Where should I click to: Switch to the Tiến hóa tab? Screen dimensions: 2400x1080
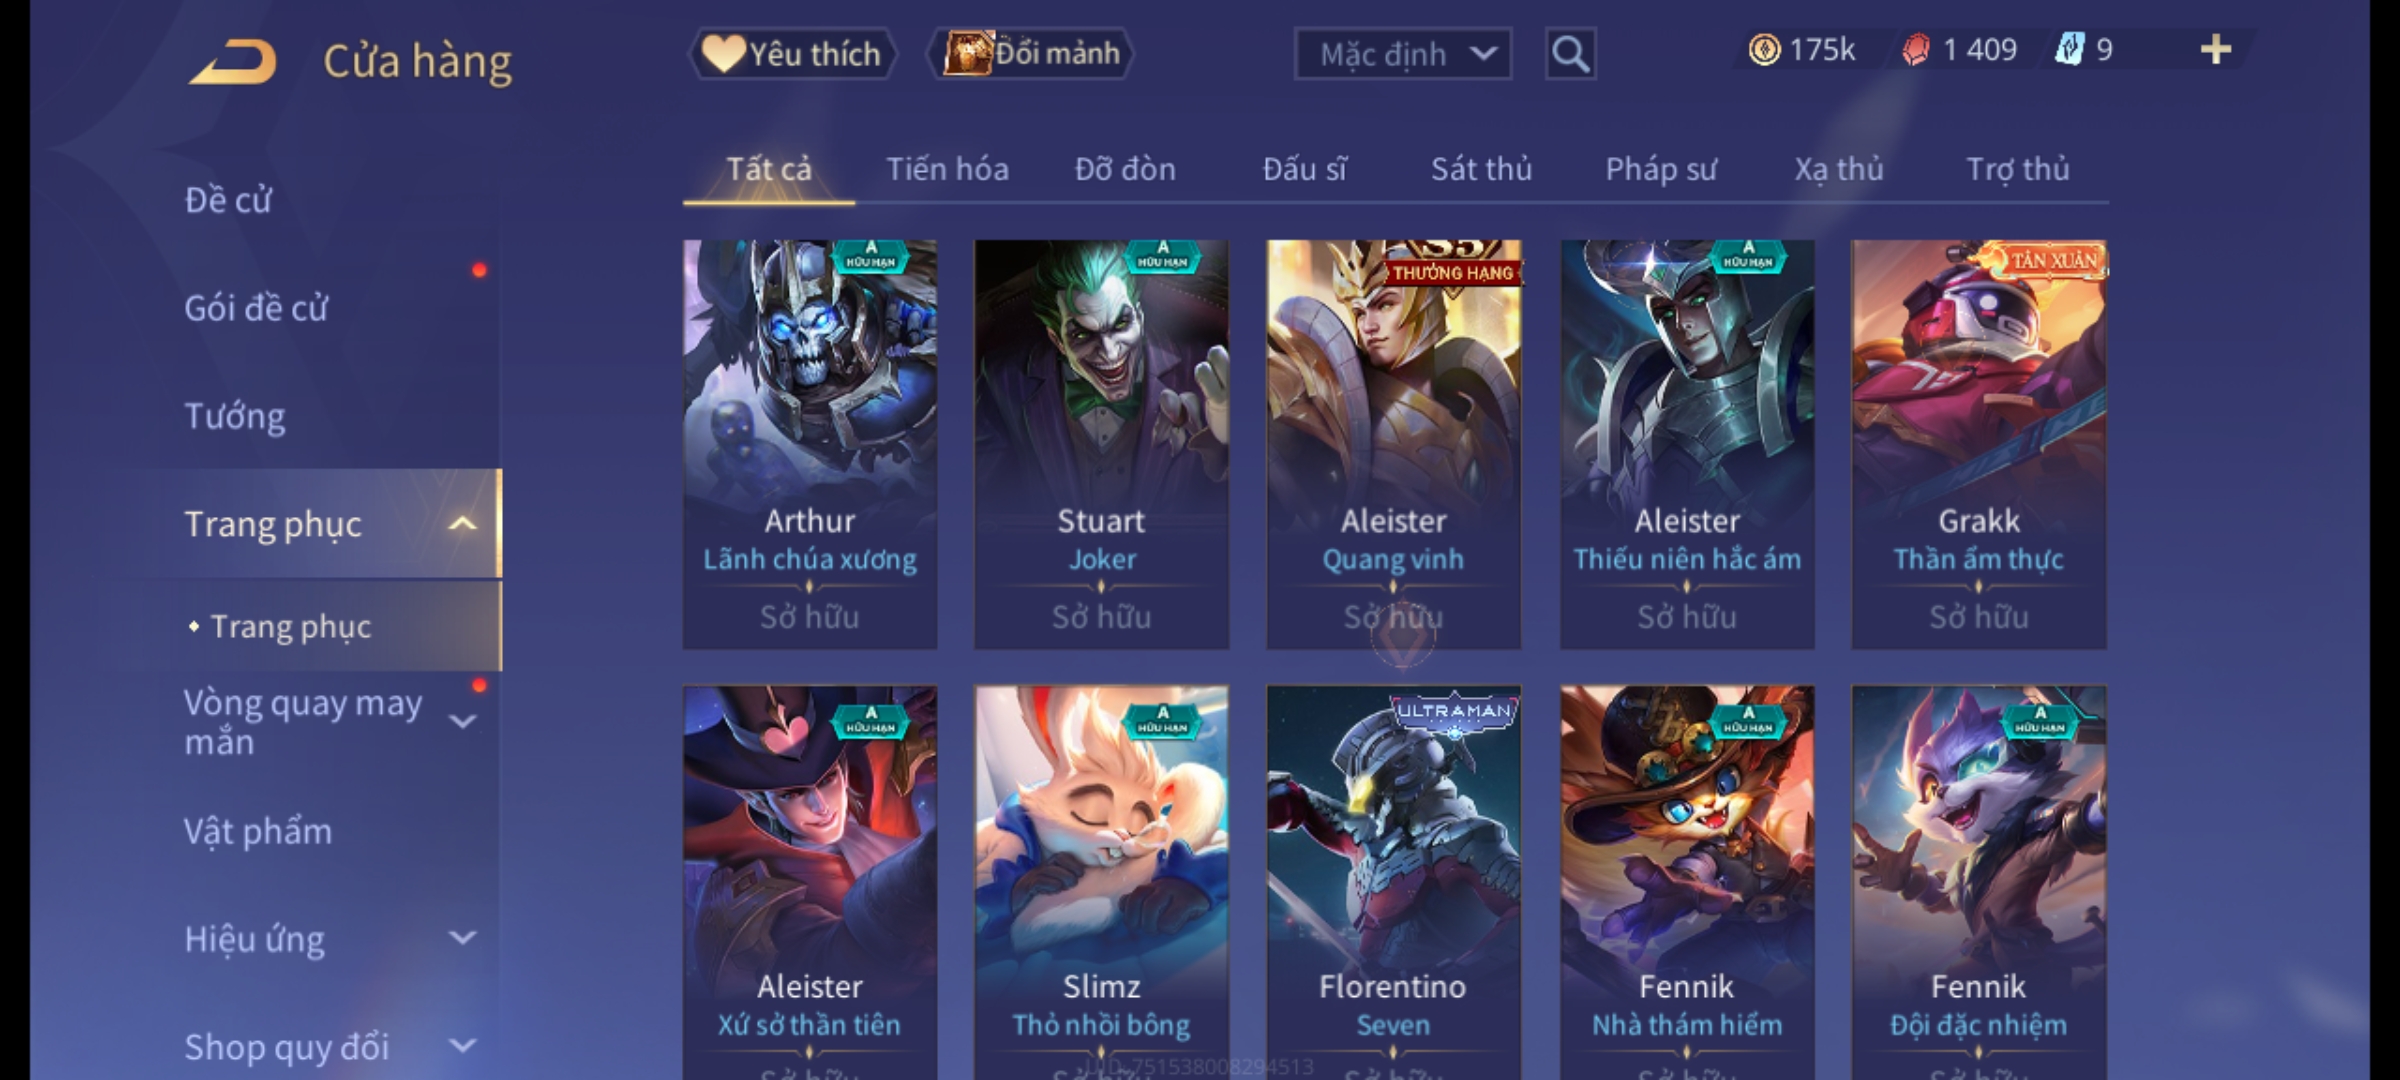coord(947,169)
